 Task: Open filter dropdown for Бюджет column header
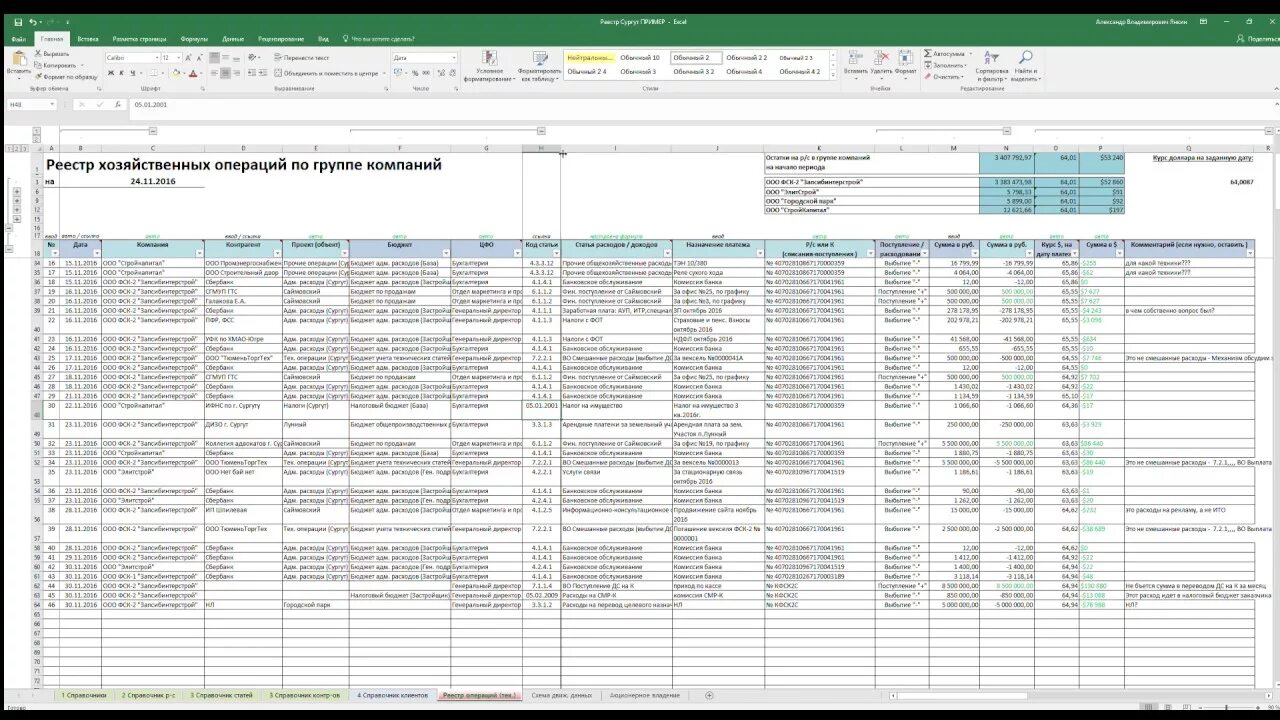pyautogui.click(x=446, y=253)
